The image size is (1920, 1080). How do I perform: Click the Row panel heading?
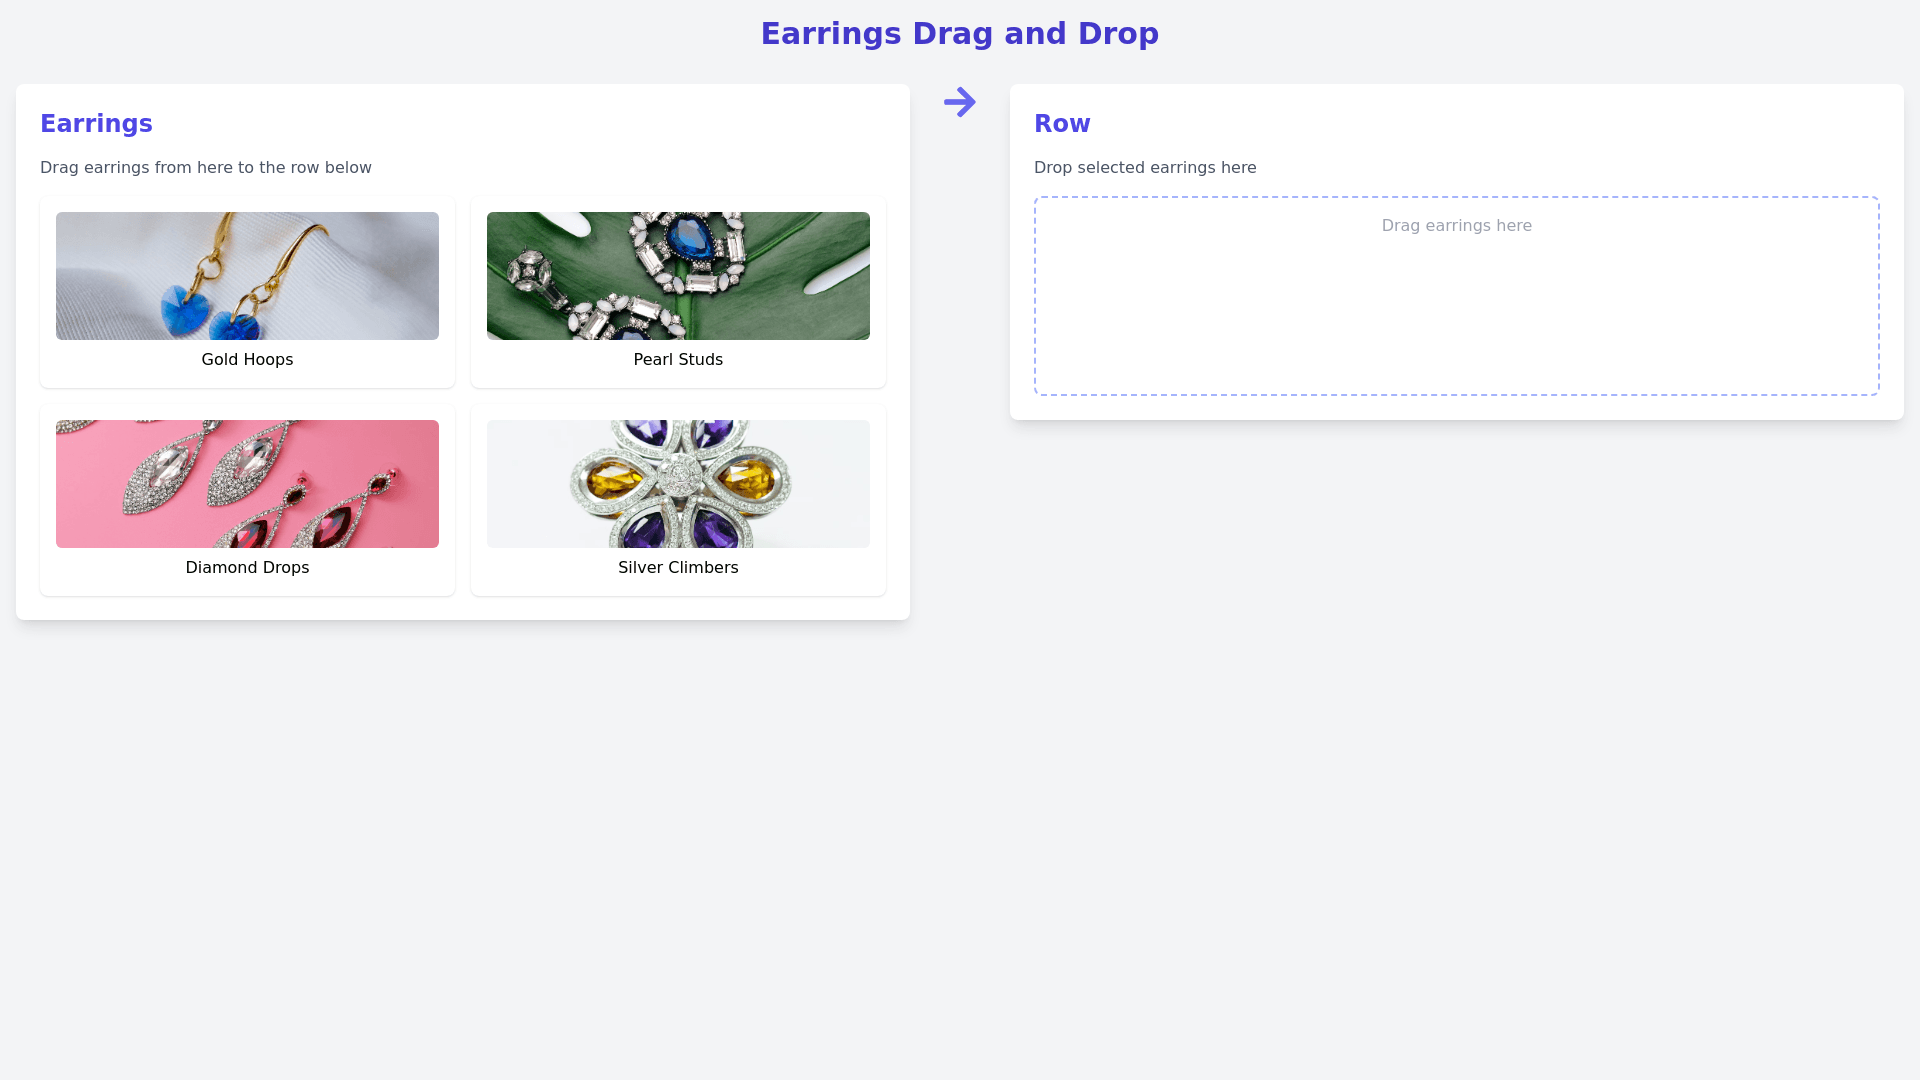click(1062, 124)
